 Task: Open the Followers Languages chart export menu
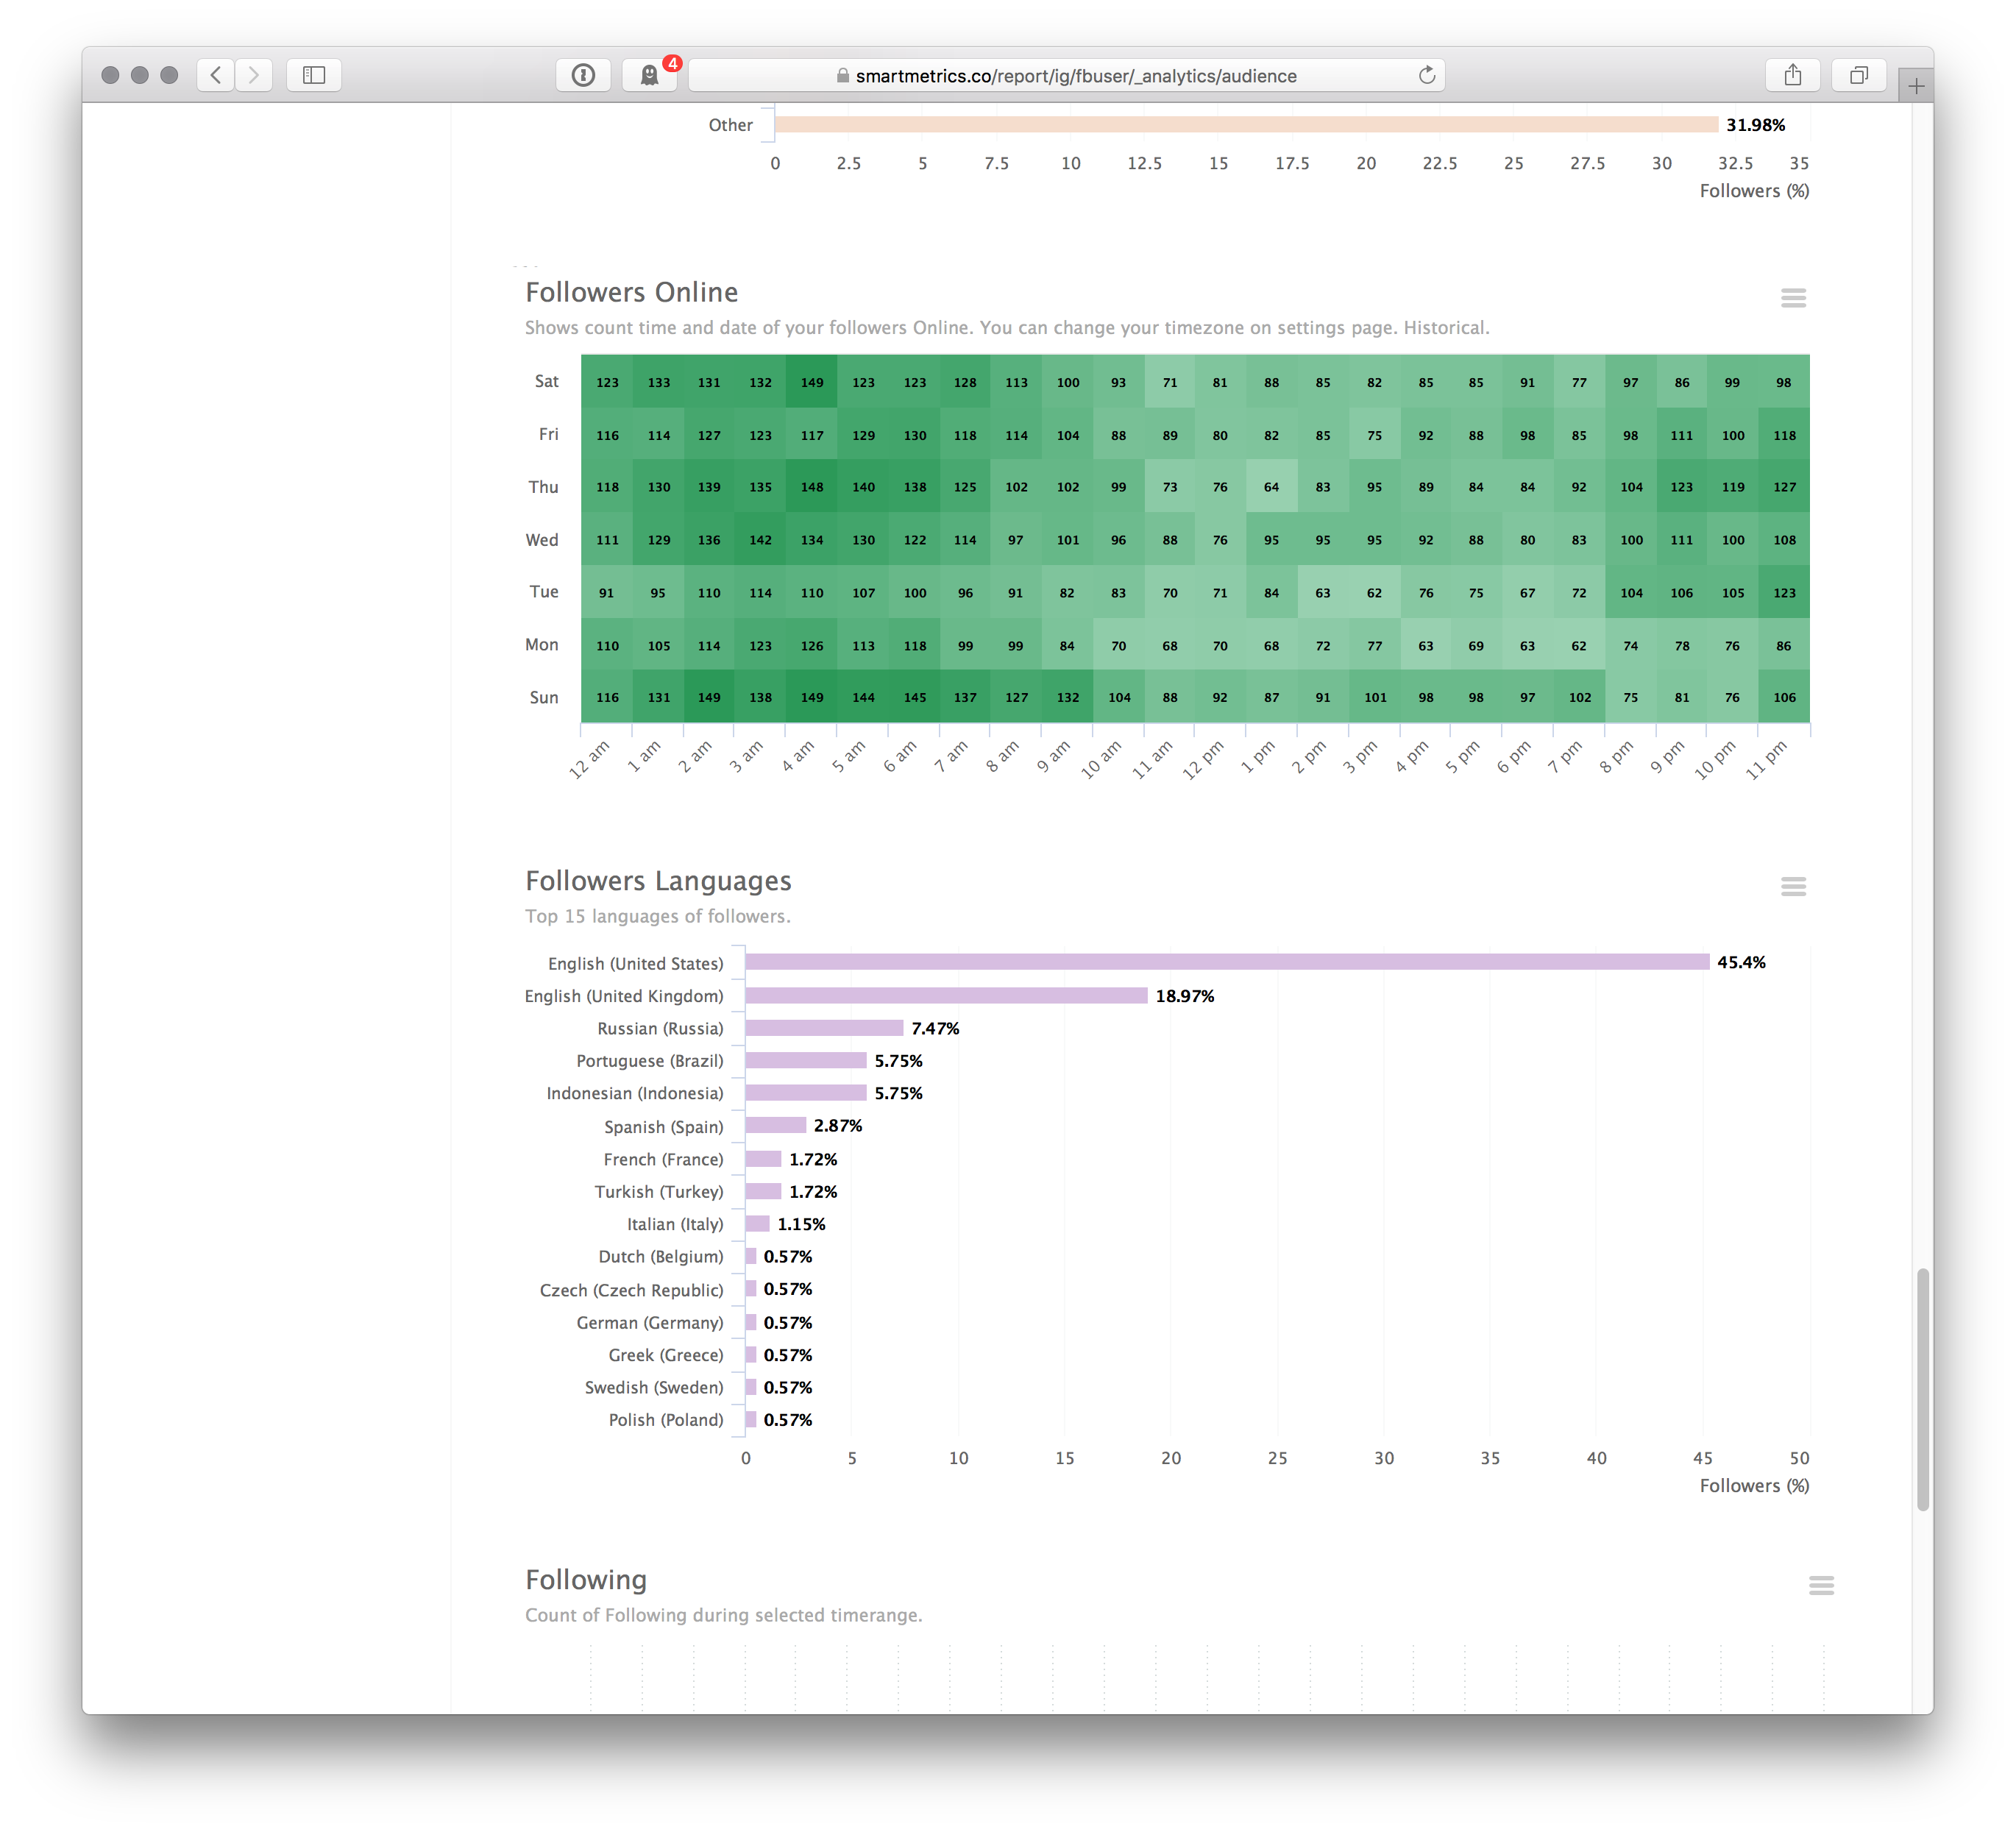(1793, 887)
